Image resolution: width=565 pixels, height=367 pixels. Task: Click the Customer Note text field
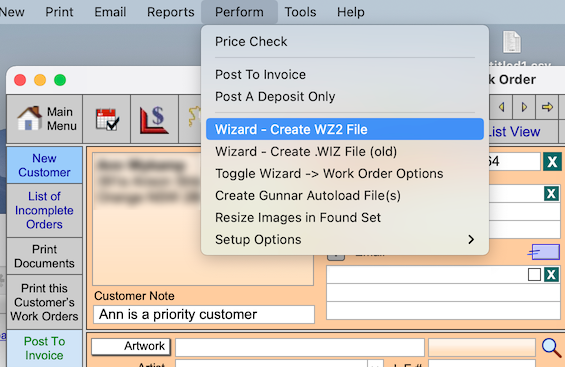coord(204,314)
